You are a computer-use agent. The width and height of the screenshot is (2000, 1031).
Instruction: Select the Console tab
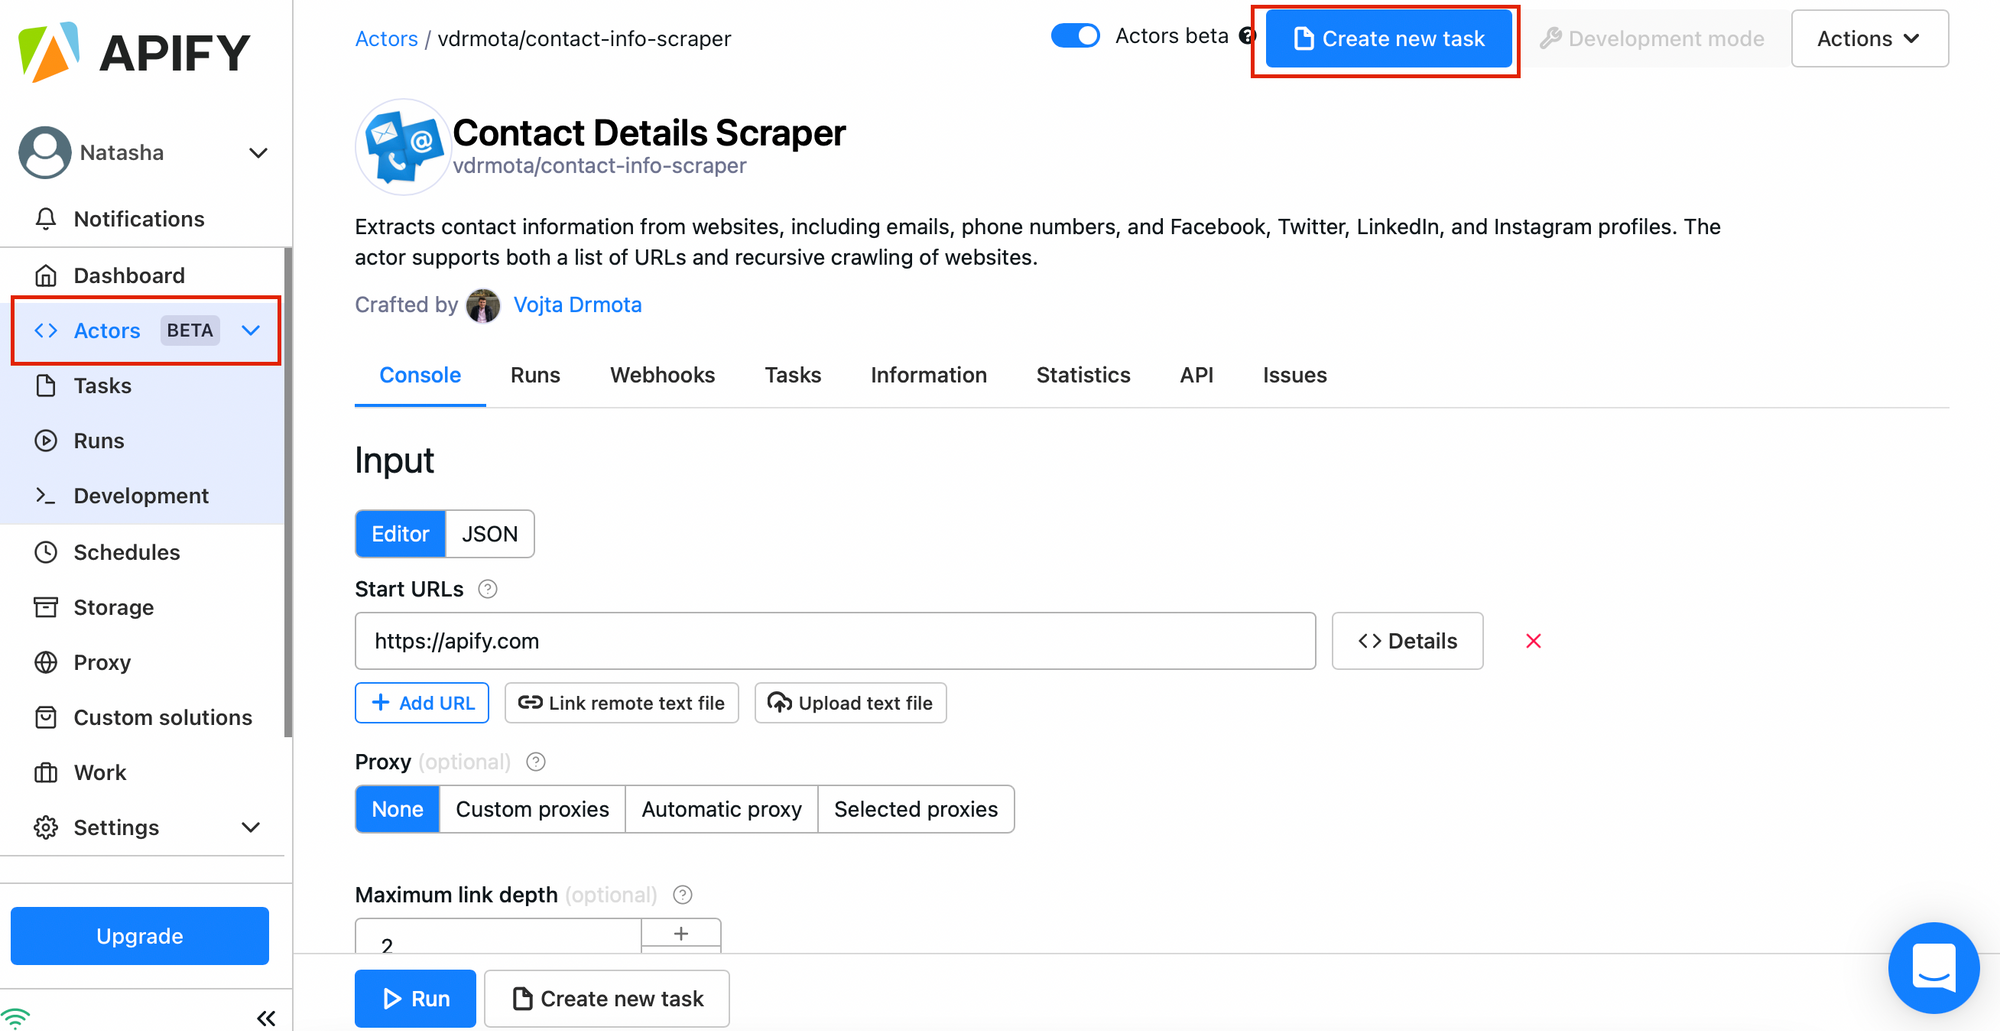(420, 375)
